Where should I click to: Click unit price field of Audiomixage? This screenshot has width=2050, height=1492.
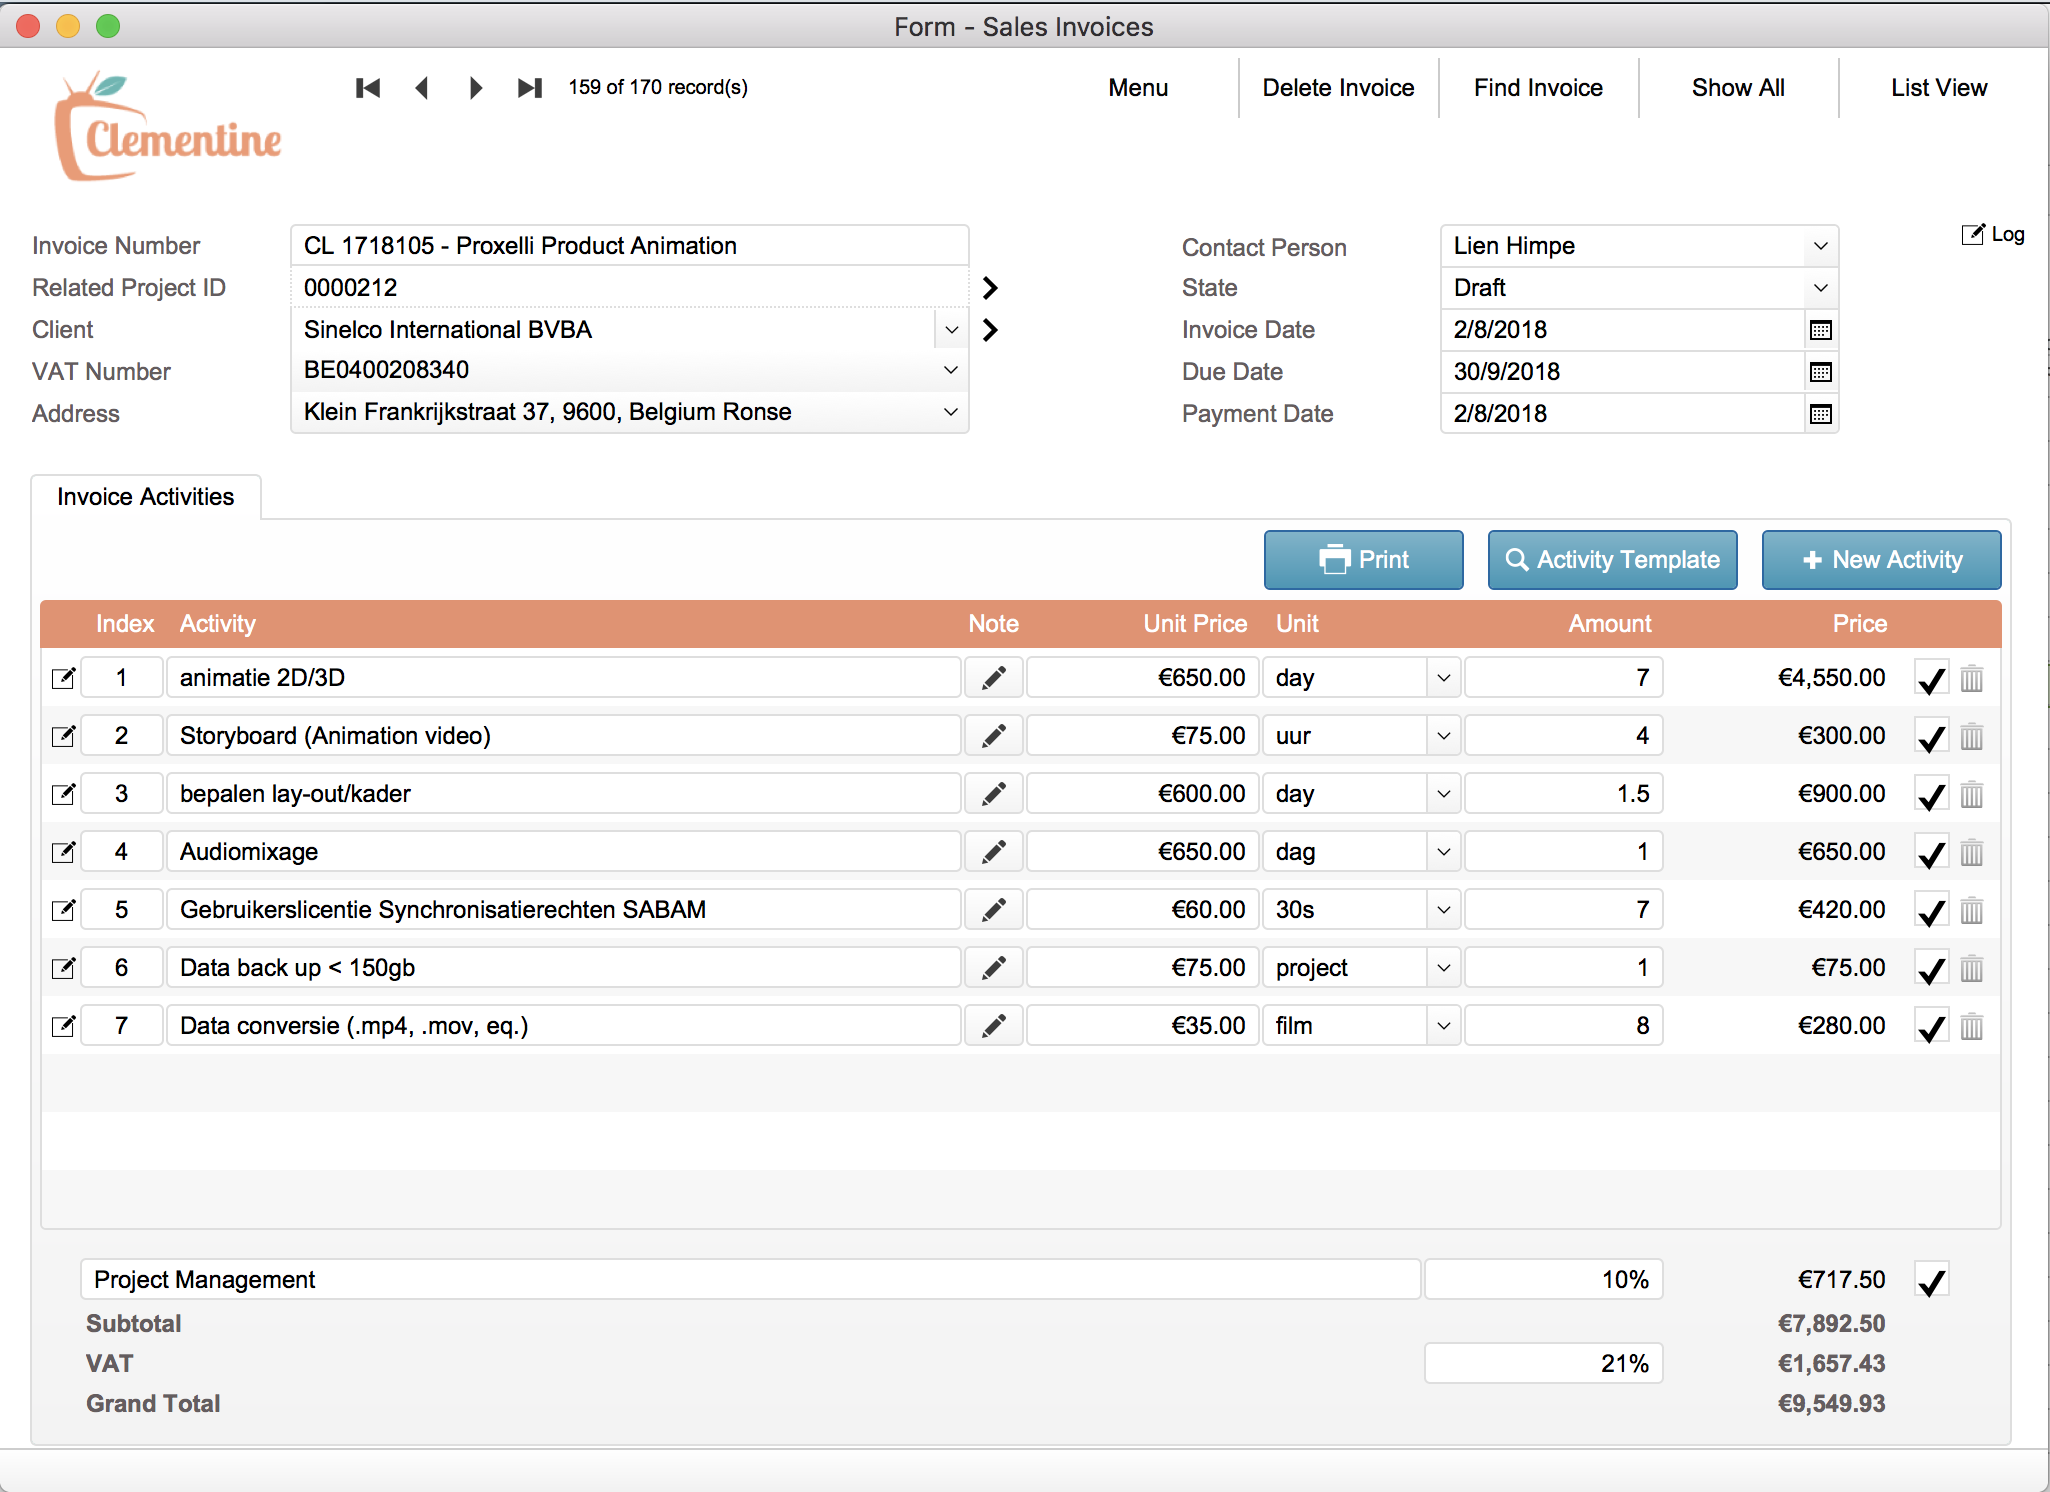1142,852
